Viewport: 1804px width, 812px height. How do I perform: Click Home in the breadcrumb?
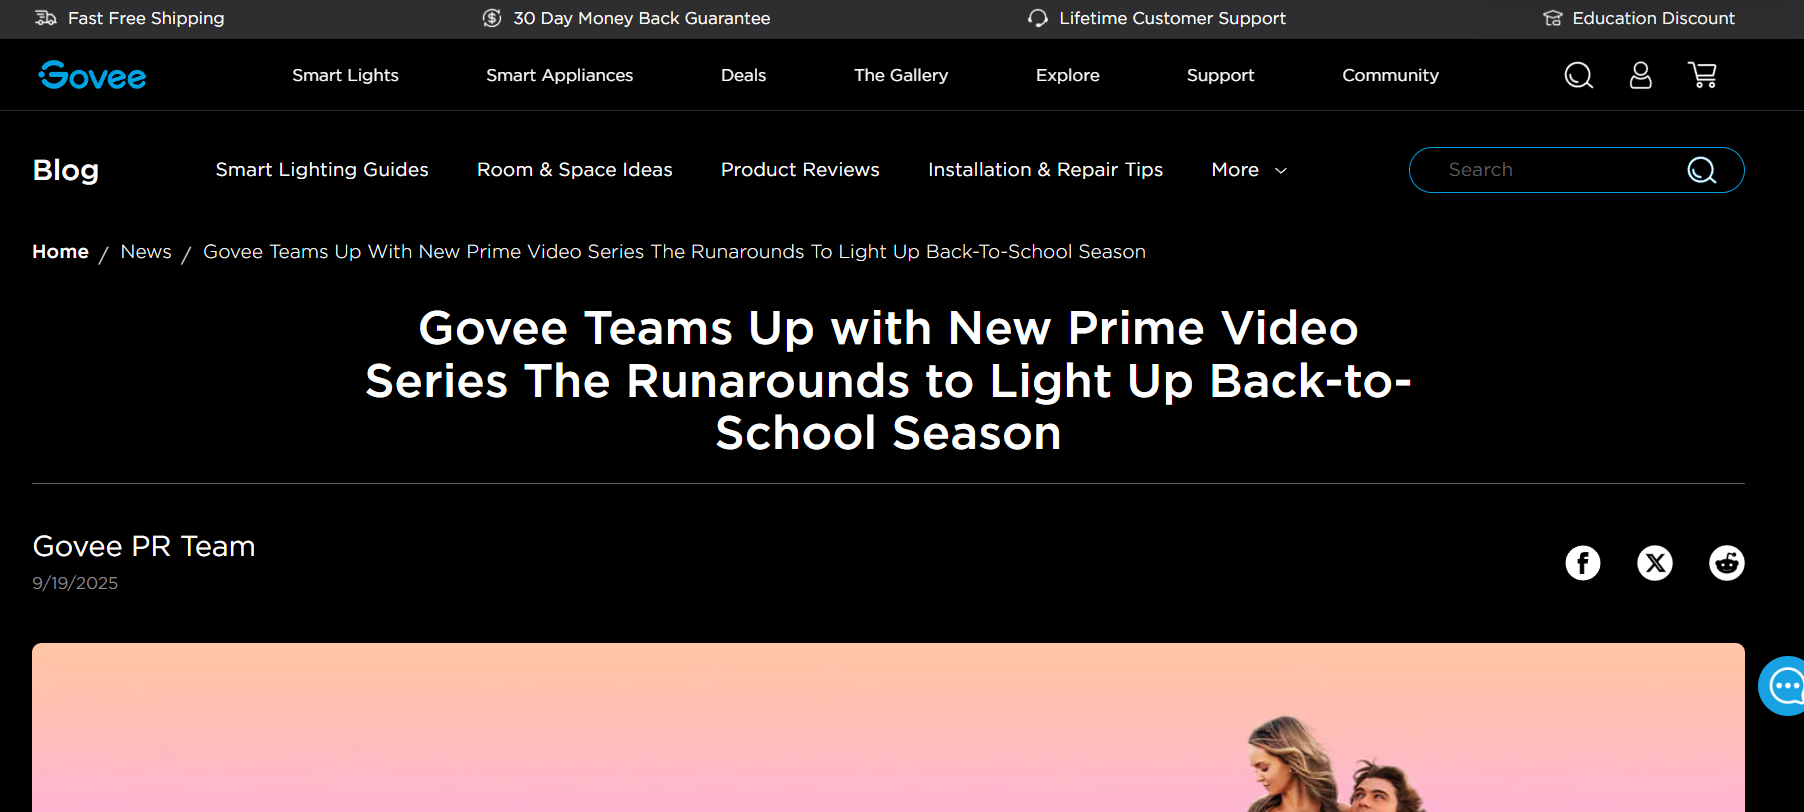[x=60, y=252]
